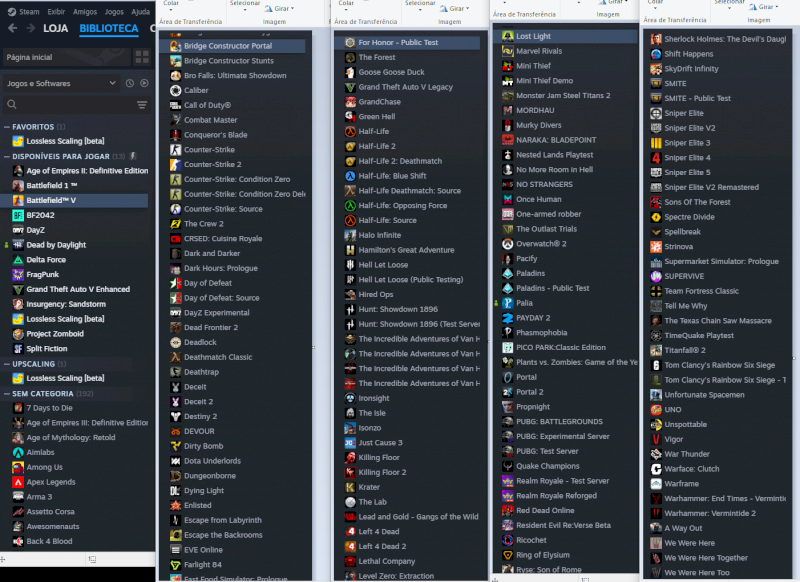Click the Counter-Strike 2 icon
Image resolution: width=800 pixels, height=582 pixels.
[176, 164]
